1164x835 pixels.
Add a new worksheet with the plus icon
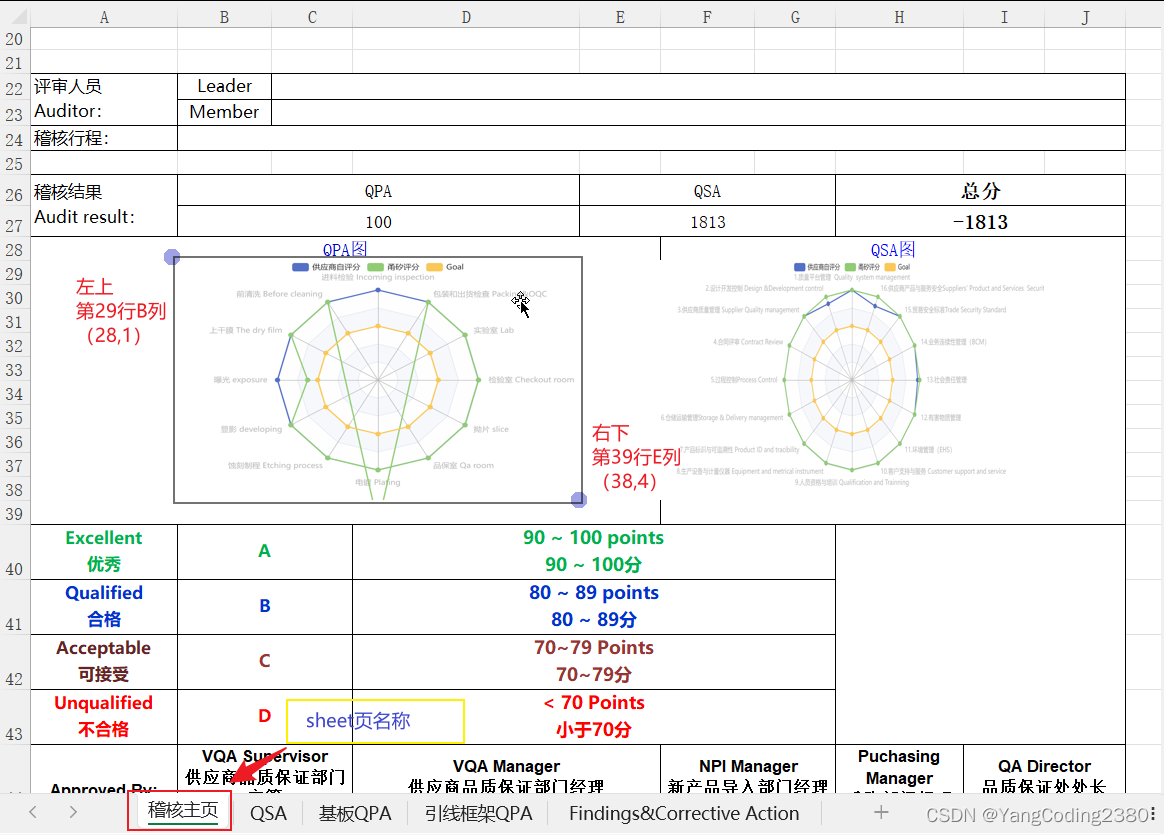(881, 813)
